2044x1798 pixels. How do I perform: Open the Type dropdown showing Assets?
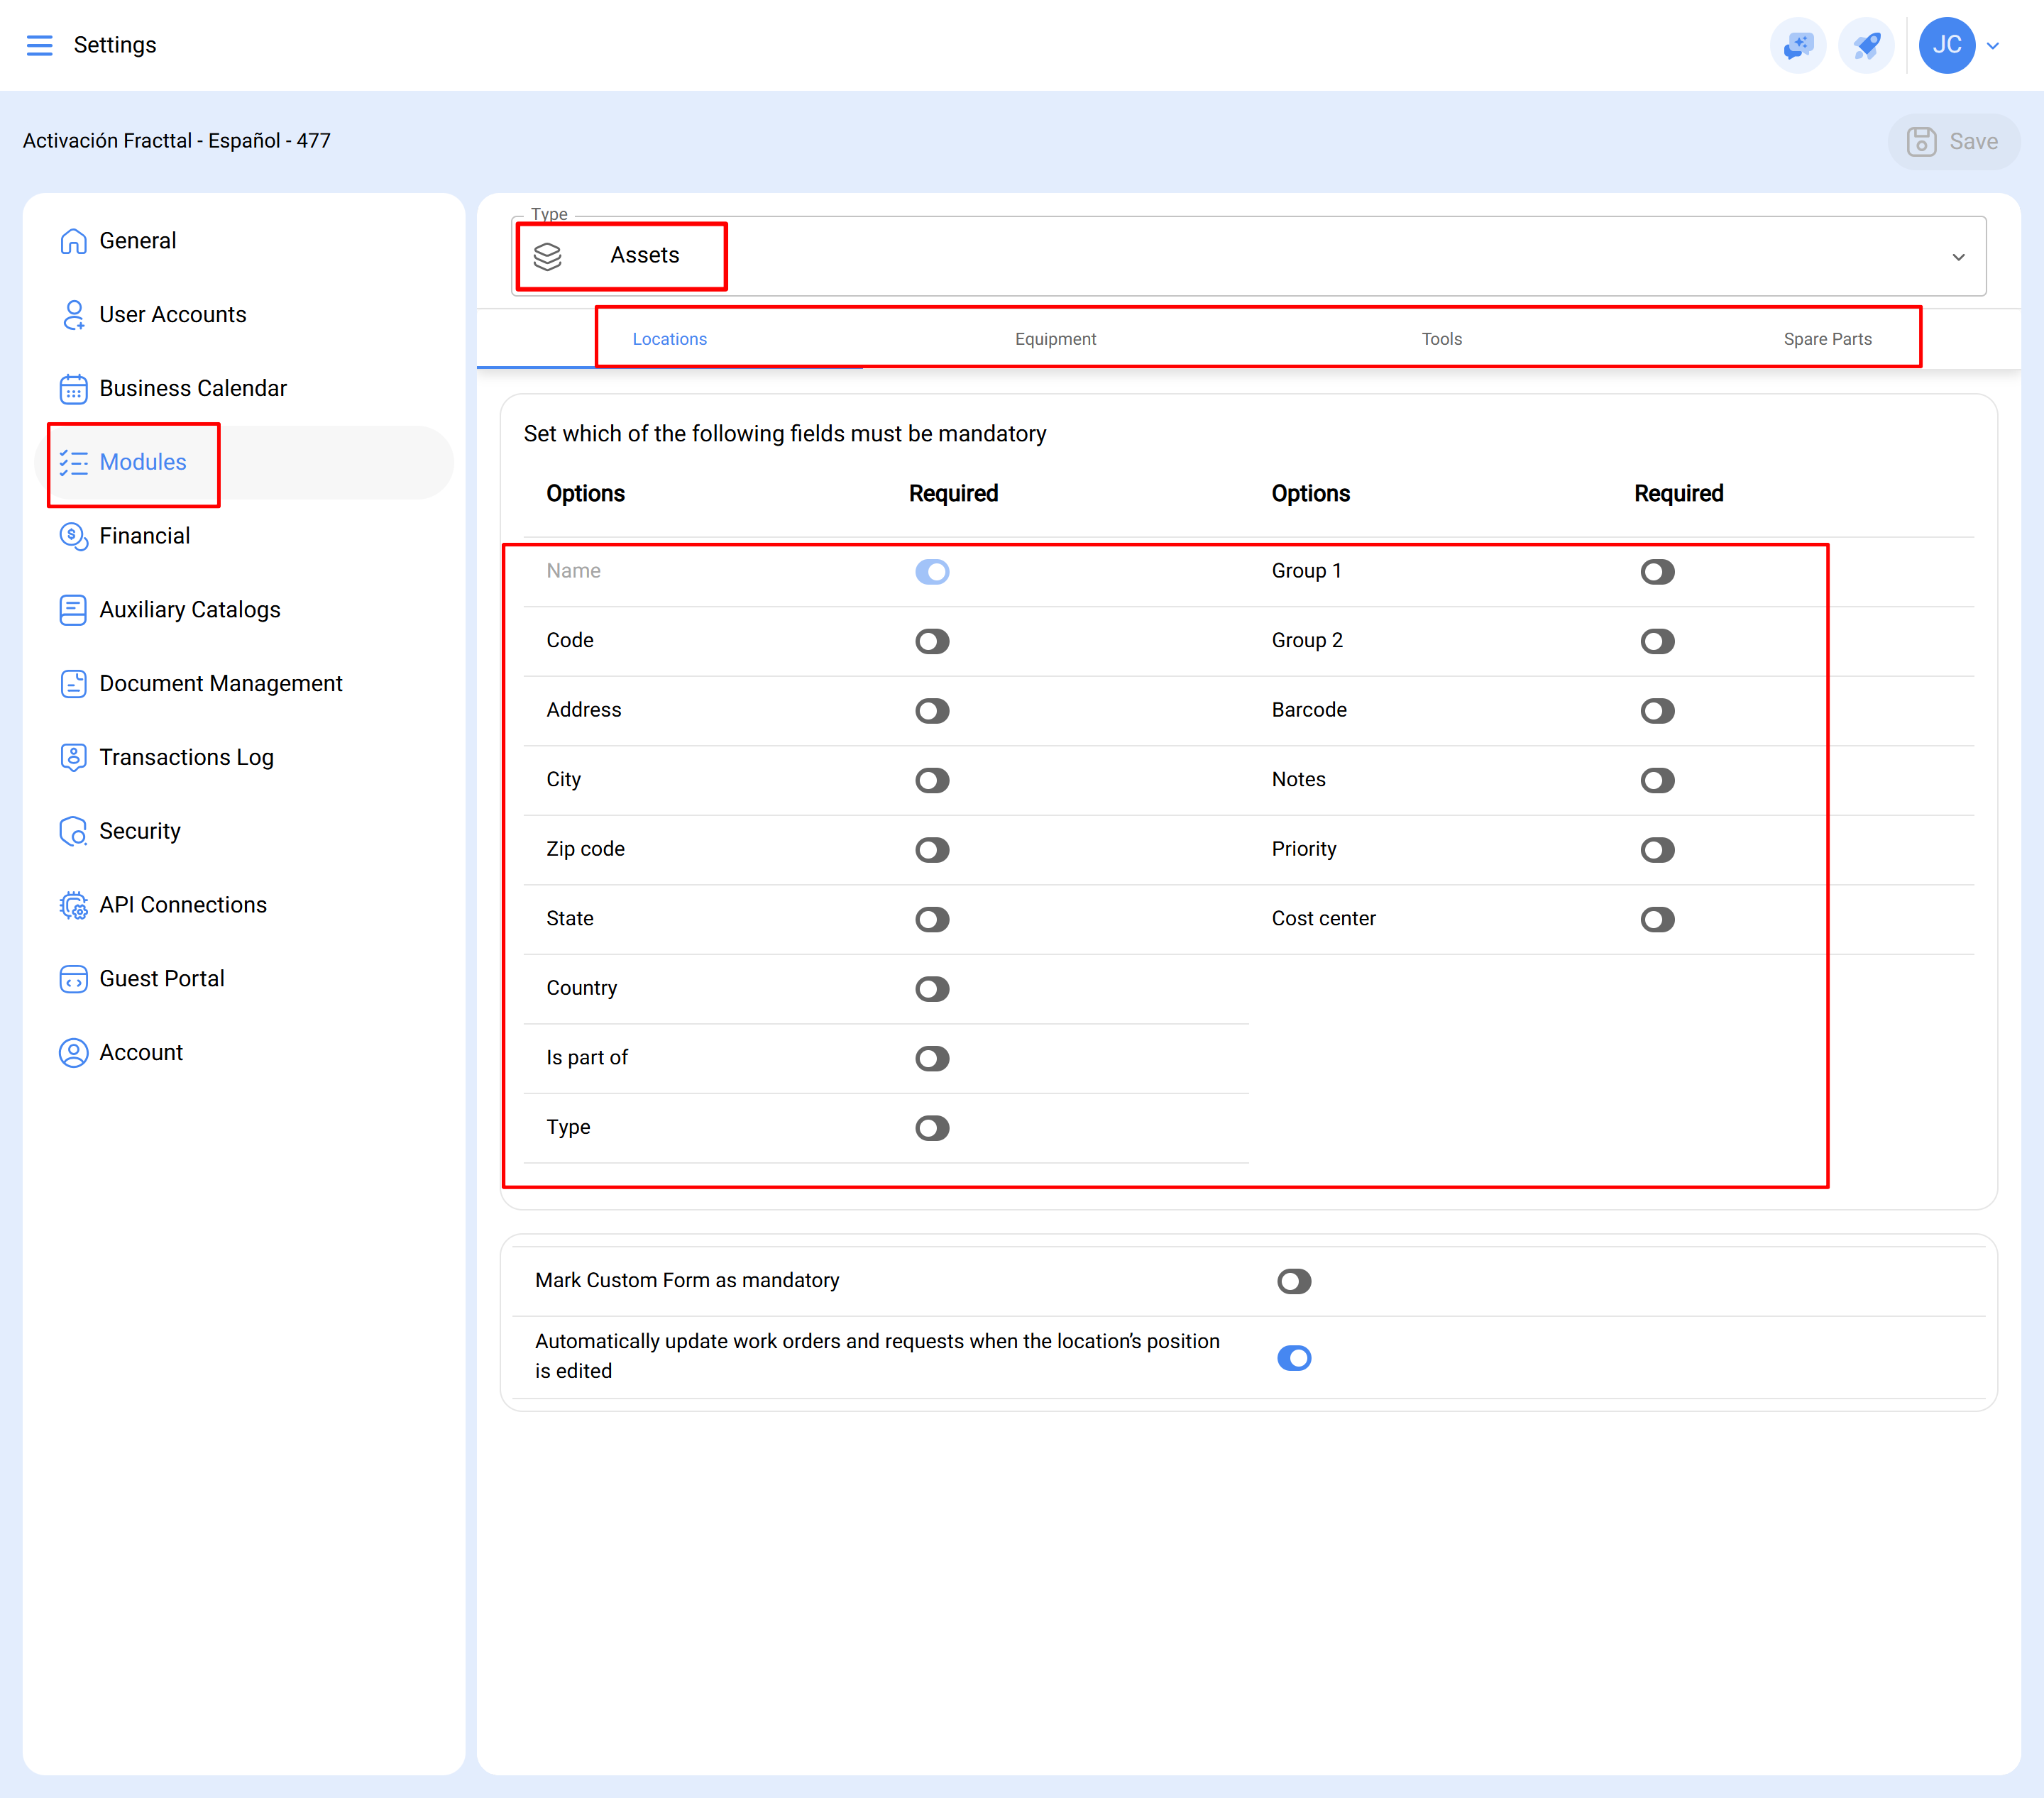[x=1958, y=256]
